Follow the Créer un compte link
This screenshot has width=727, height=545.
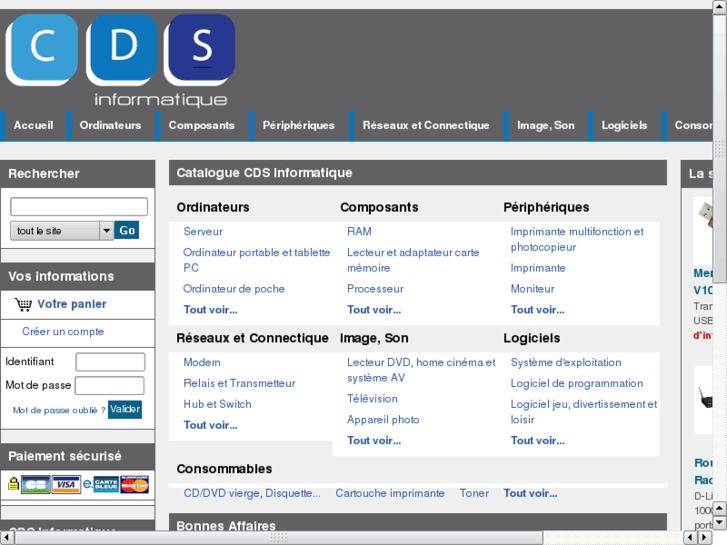click(x=63, y=332)
